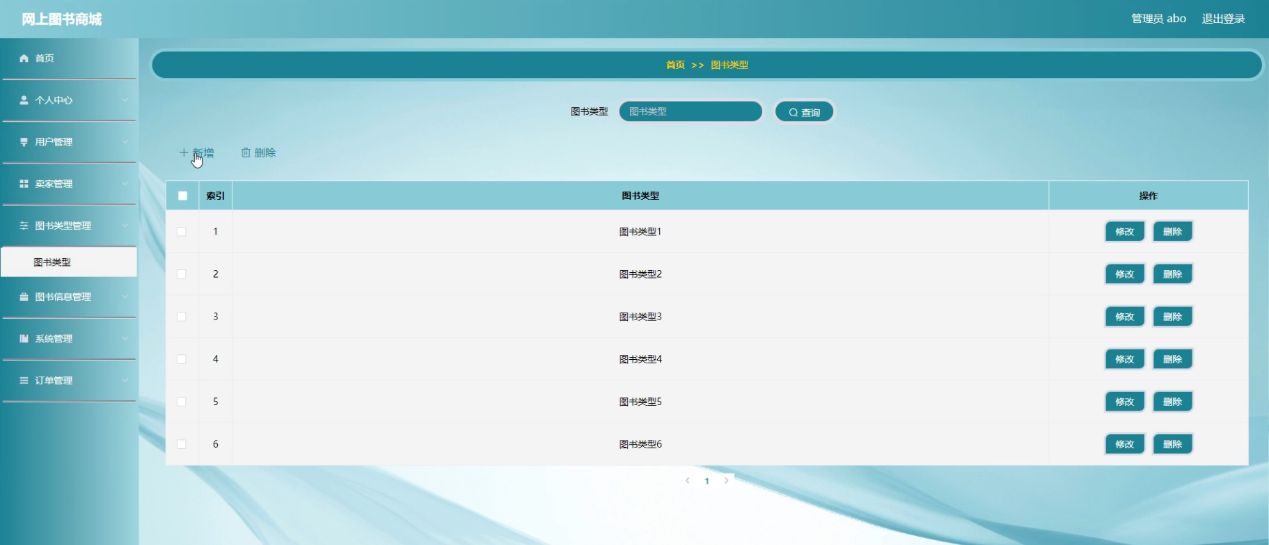The image size is (1269, 545).
Task: Click the chart icon beside 系统管理
Action: [x=25, y=339]
